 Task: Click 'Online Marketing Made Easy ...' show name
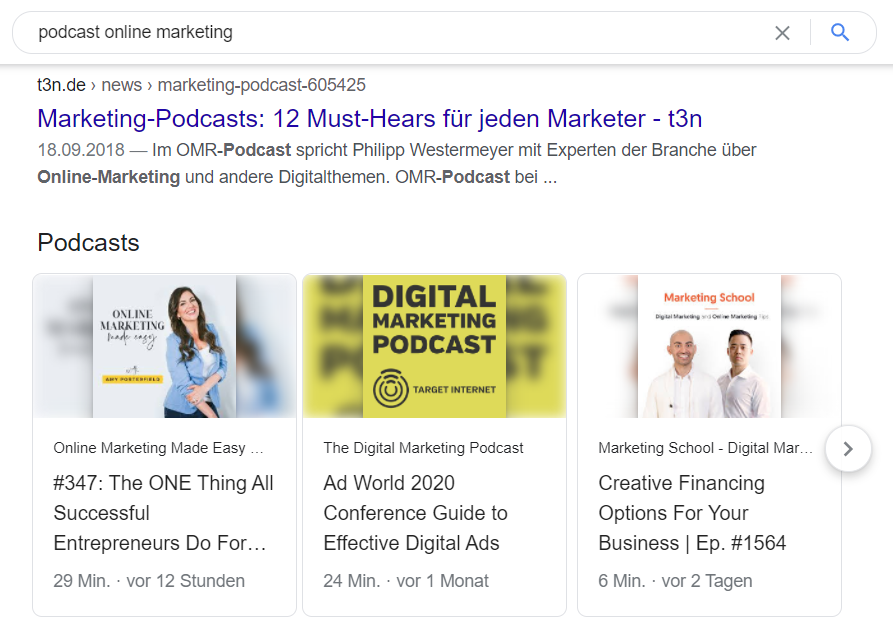[158, 448]
